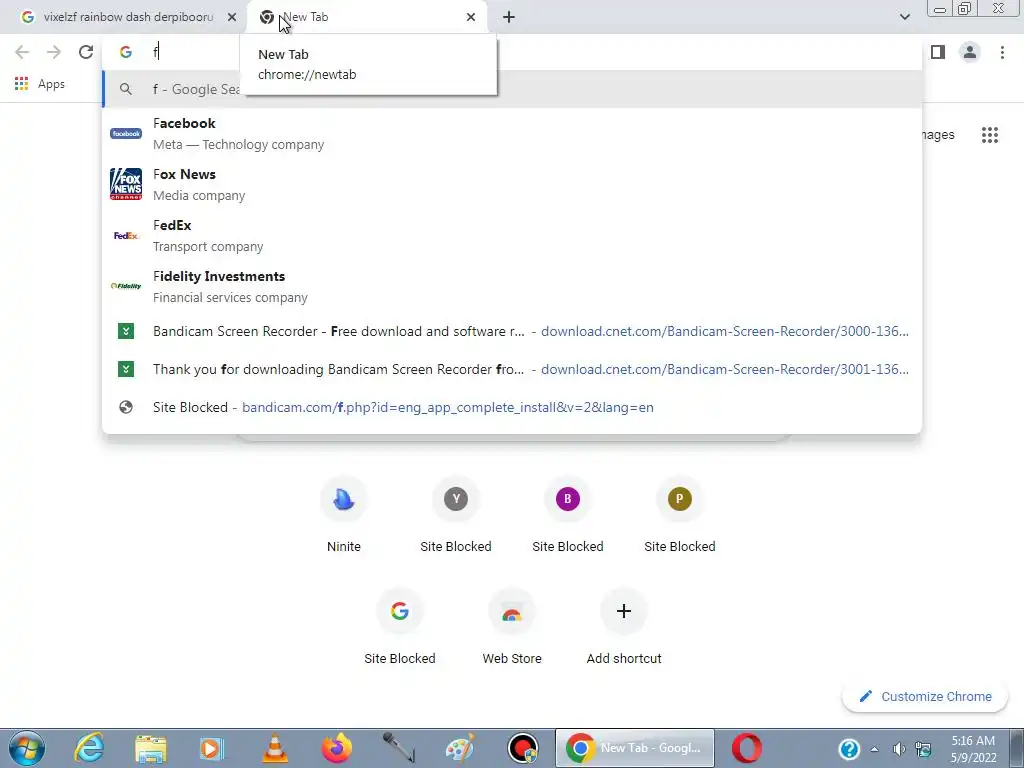Image resolution: width=1024 pixels, height=768 pixels.
Task: Close the vixelzf rainbow dash tab
Action: point(232,17)
